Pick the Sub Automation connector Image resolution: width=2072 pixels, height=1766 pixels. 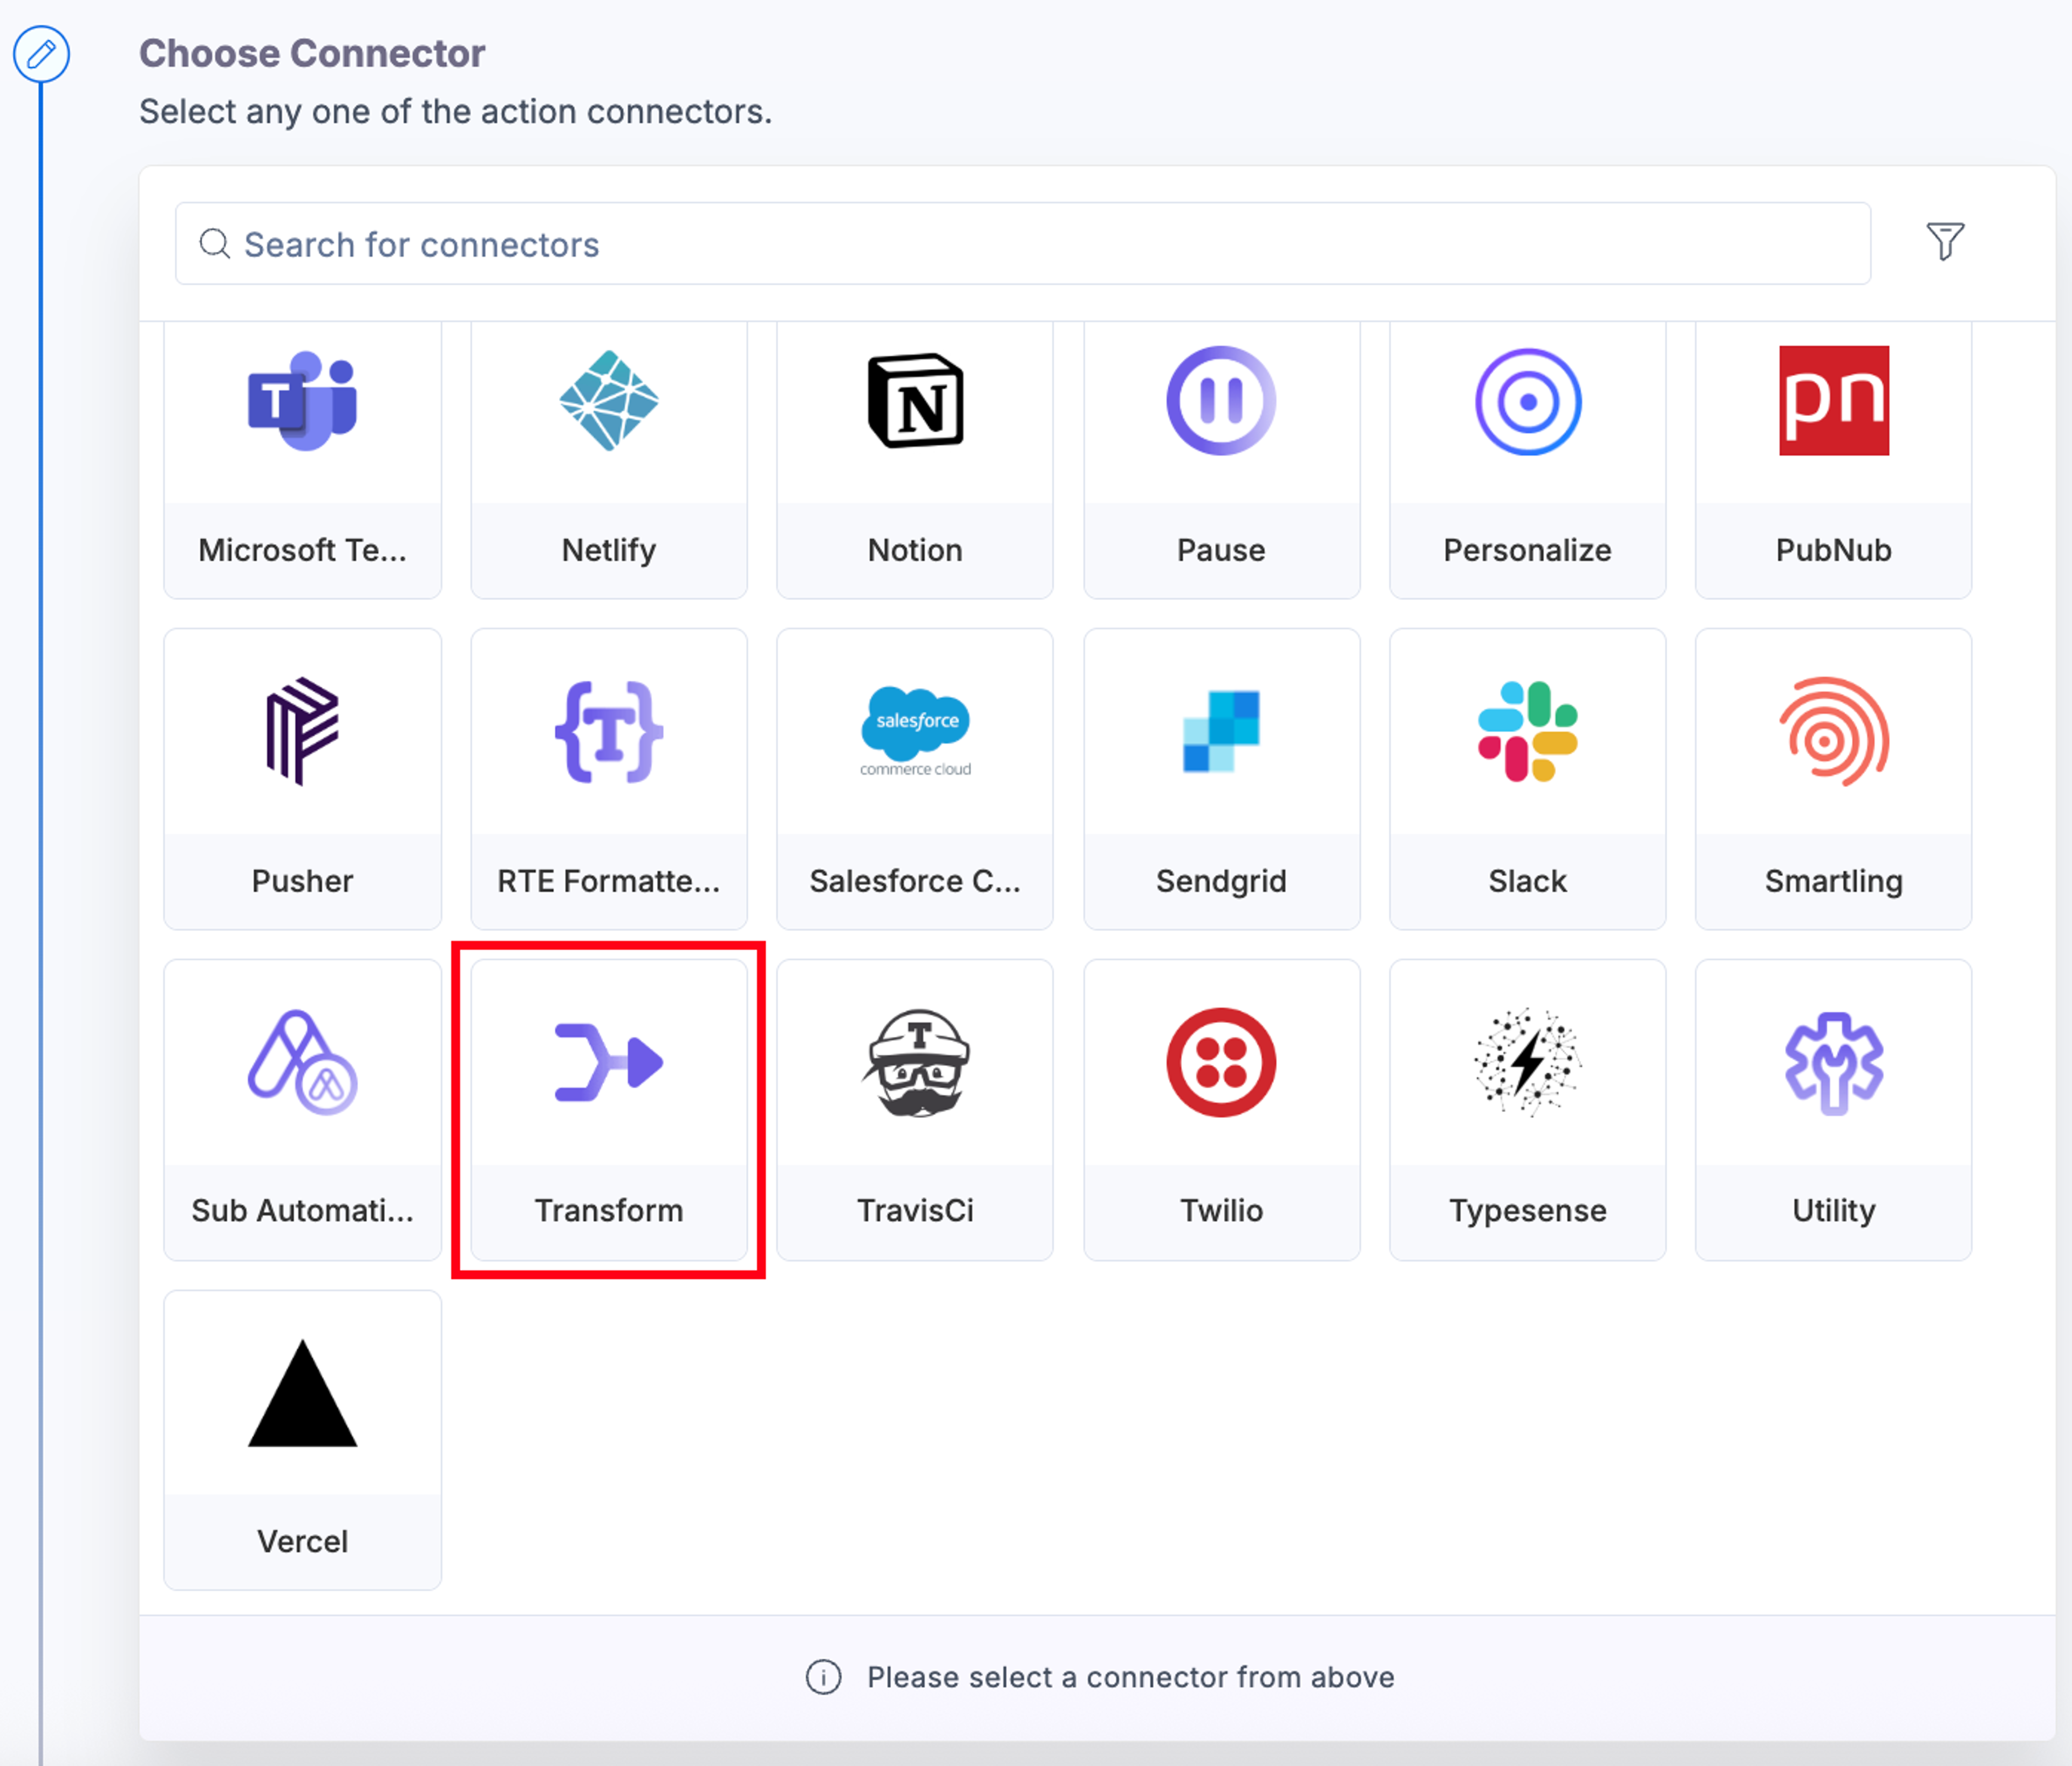pyautogui.click(x=302, y=1110)
